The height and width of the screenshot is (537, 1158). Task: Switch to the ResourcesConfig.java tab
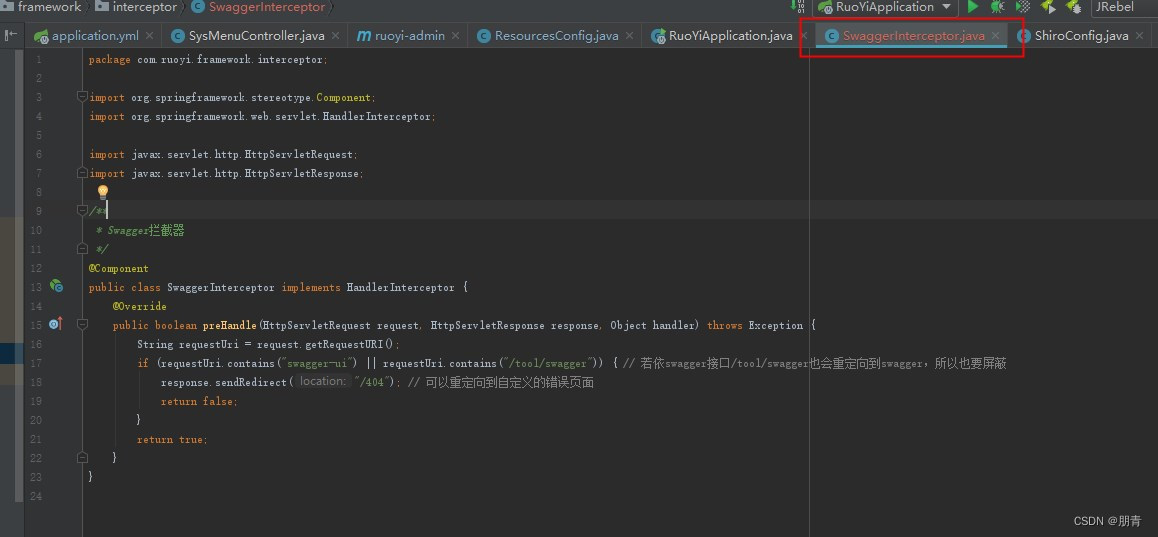tap(556, 35)
